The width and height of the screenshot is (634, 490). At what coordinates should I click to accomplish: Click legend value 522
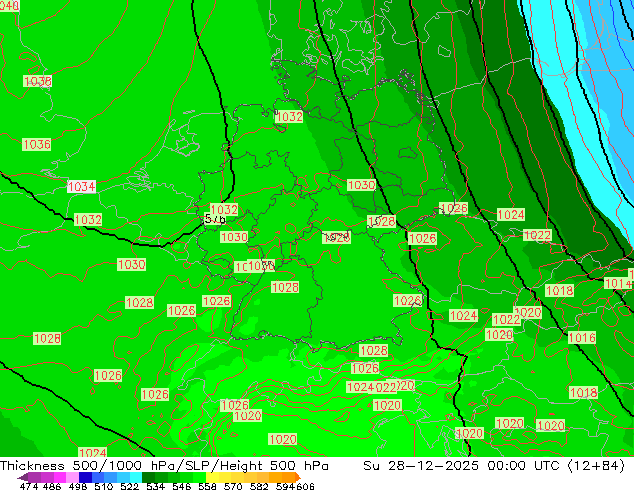129,486
